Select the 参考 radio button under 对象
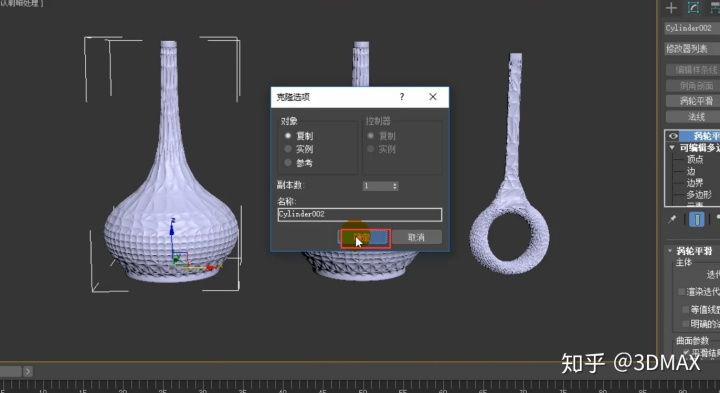The image size is (720, 393). [x=288, y=163]
